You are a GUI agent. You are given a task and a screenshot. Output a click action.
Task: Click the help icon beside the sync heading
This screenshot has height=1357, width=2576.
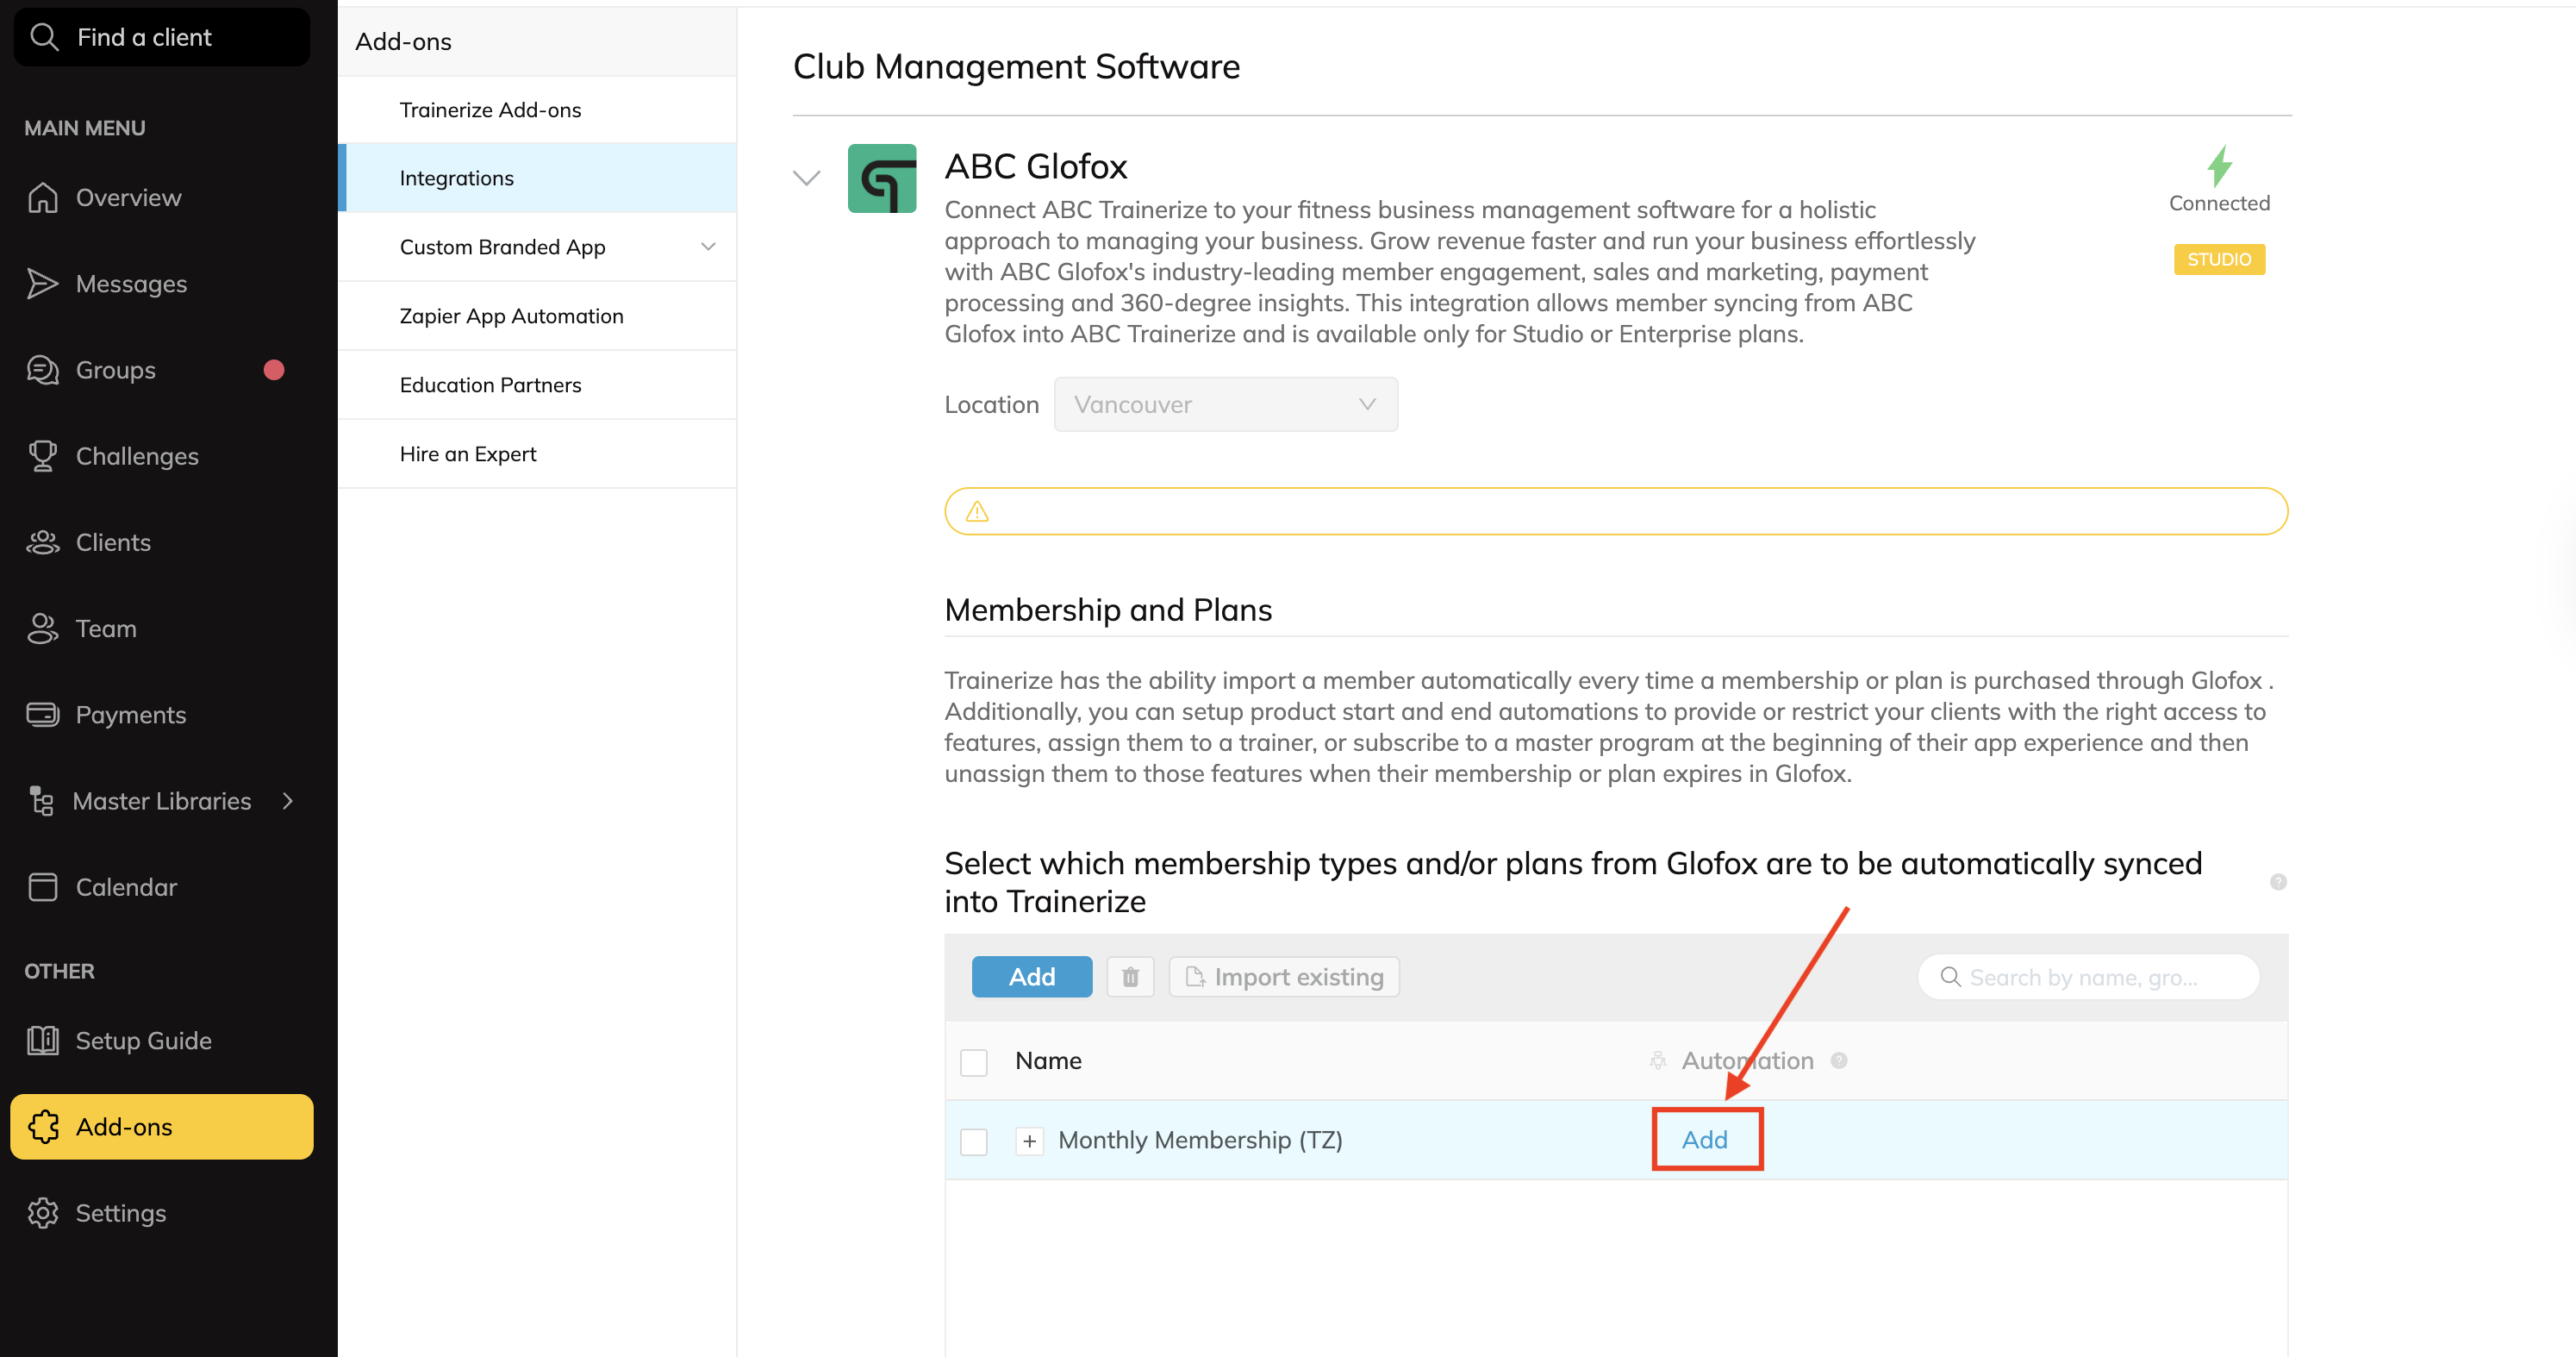click(x=2278, y=882)
